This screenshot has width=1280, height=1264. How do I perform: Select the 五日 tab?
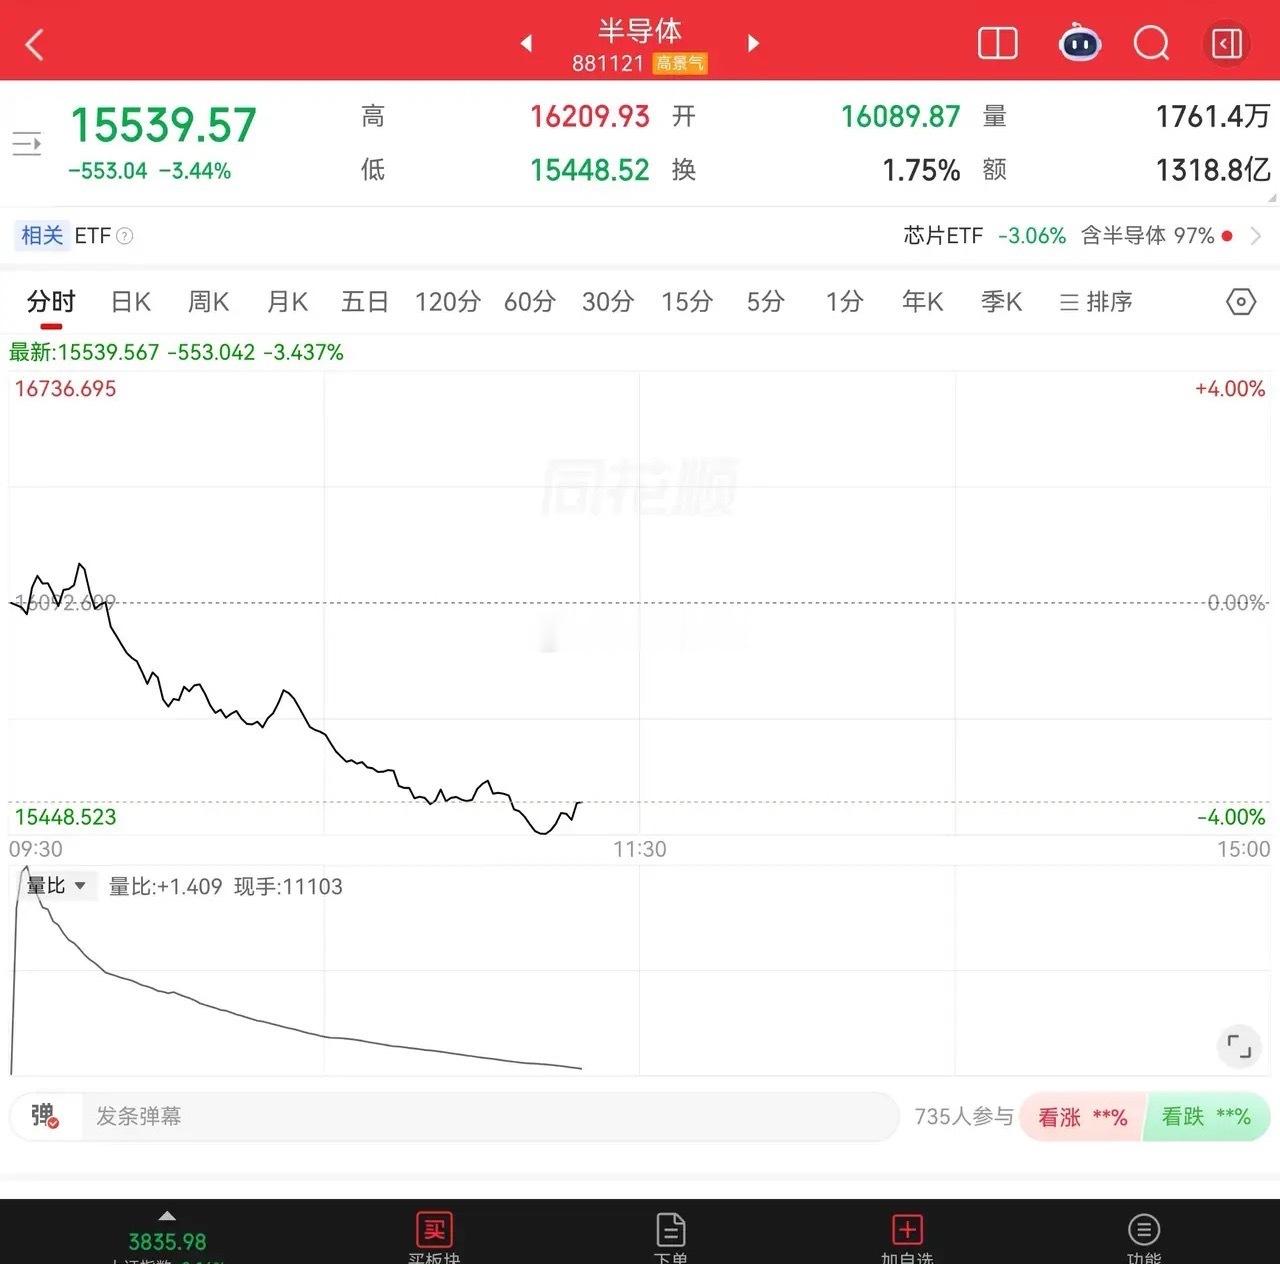[x=365, y=302]
